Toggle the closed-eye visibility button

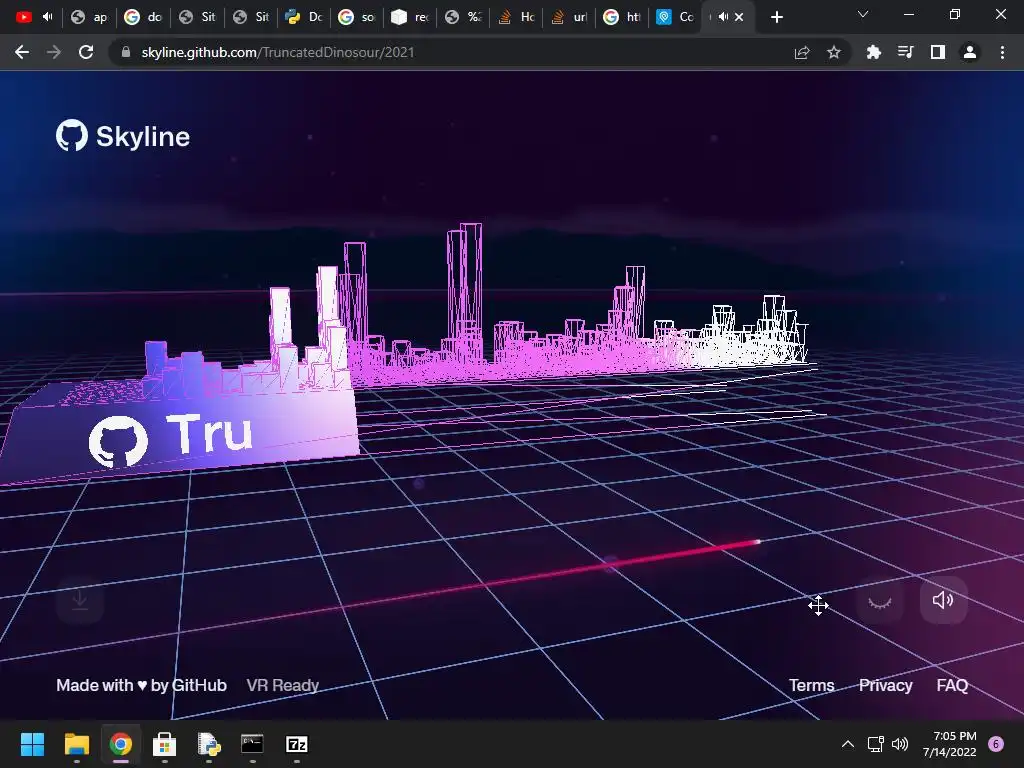[x=879, y=600]
